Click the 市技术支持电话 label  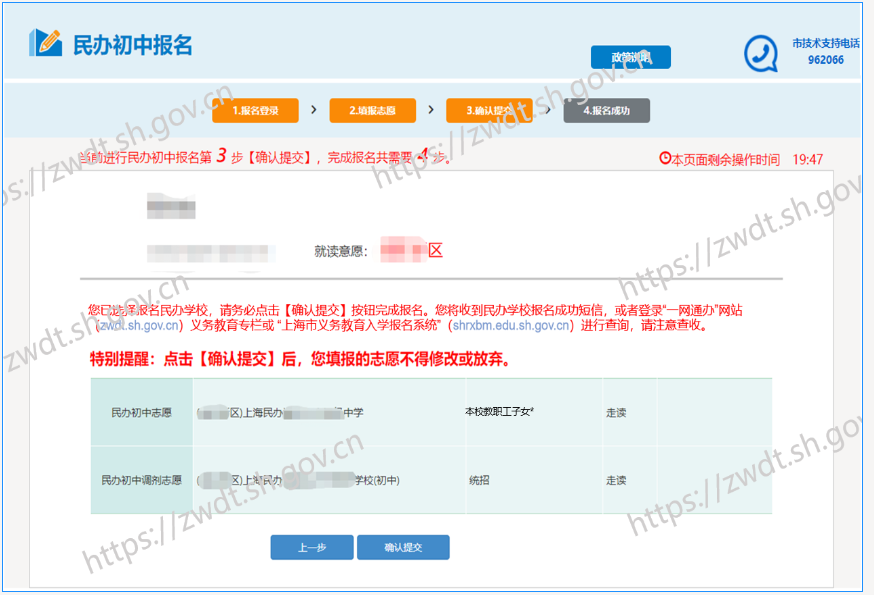(826, 43)
